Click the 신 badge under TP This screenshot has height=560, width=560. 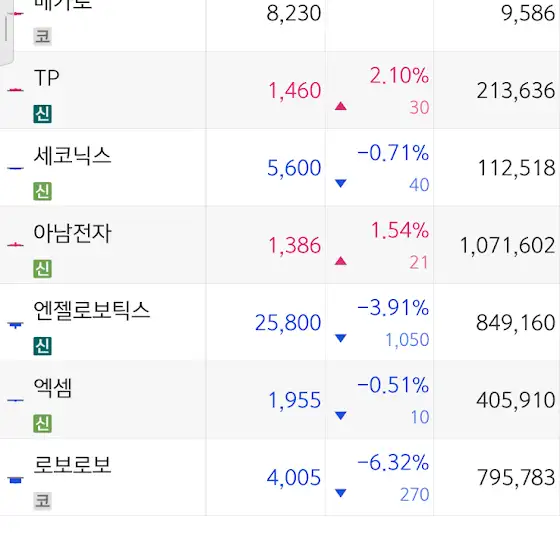(x=42, y=114)
